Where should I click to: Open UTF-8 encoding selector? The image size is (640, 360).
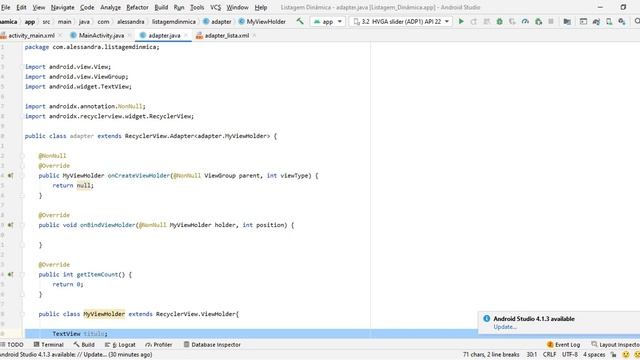(570, 355)
